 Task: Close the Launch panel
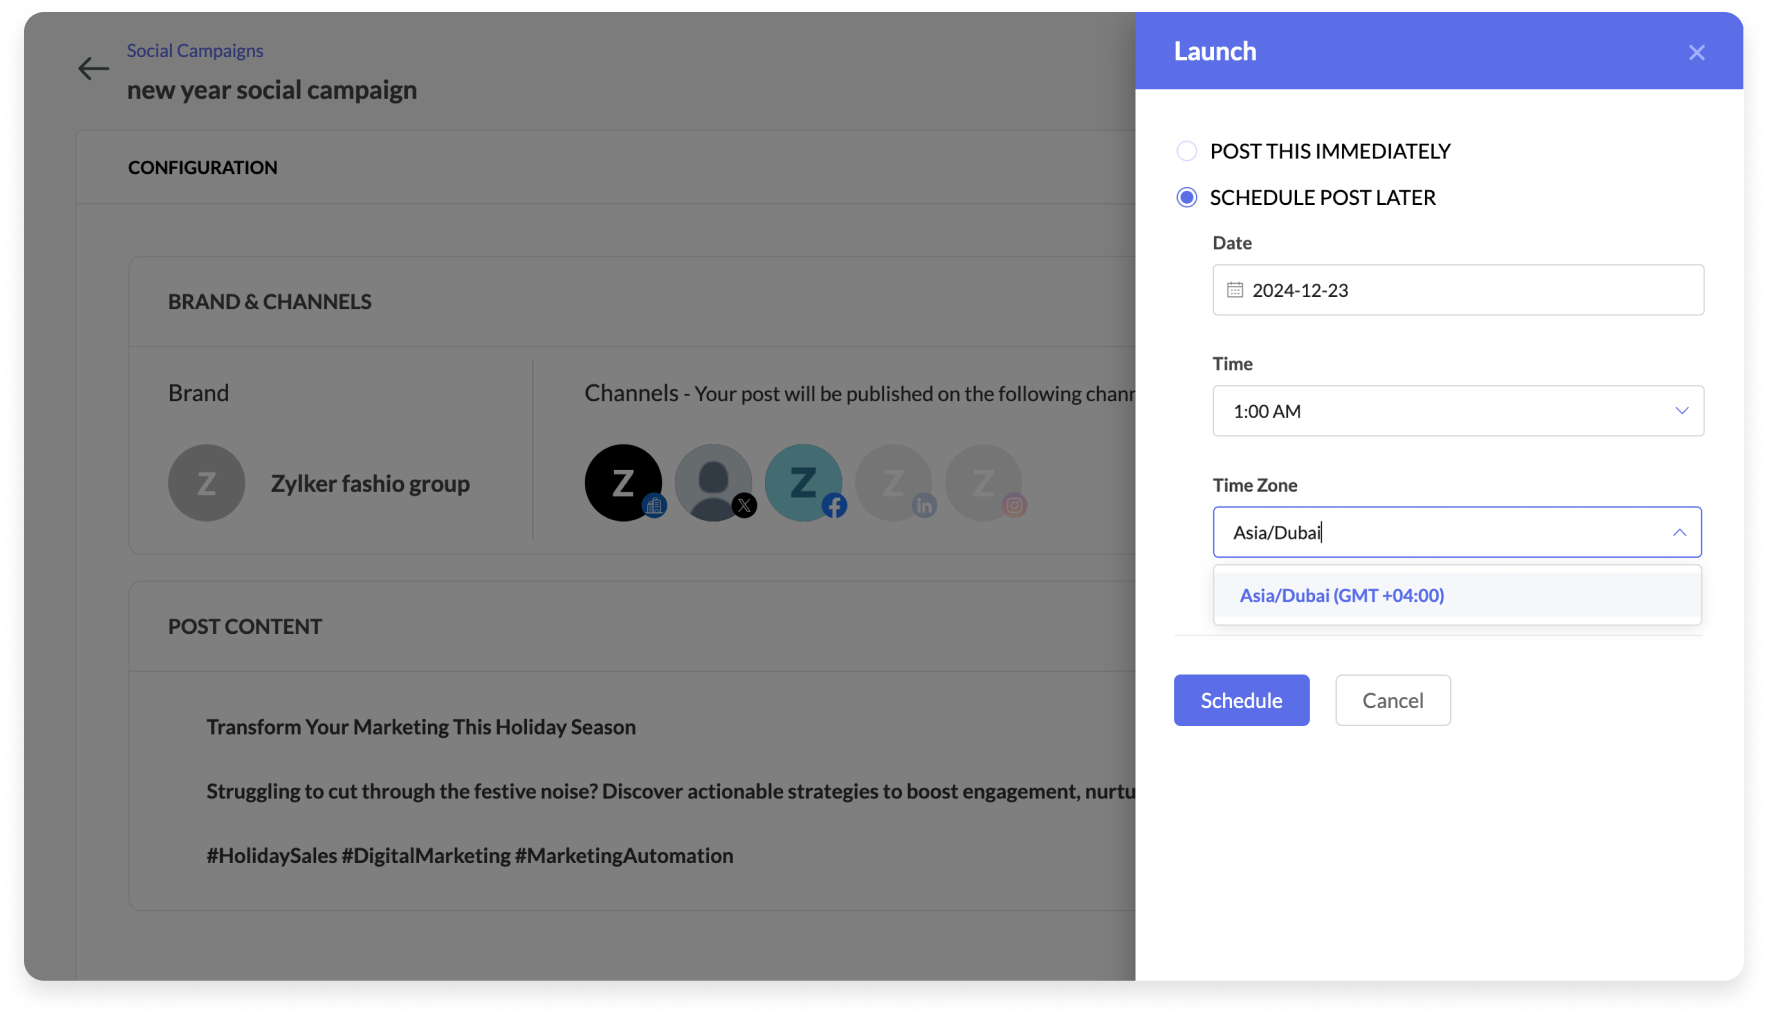[1696, 52]
